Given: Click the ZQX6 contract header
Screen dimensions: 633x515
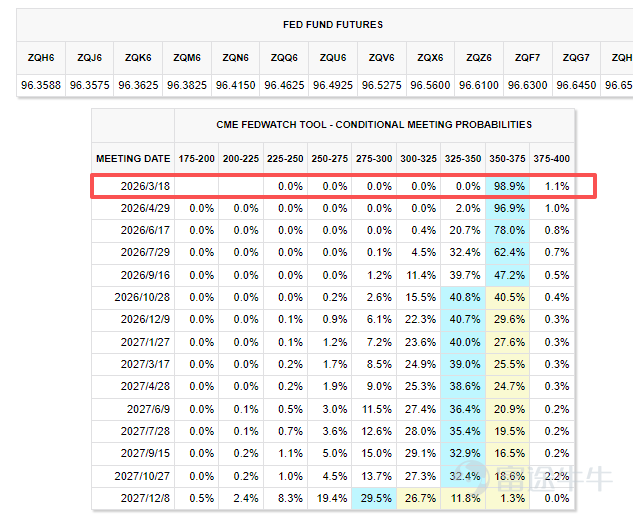Looking at the screenshot, I should tap(430, 58).
